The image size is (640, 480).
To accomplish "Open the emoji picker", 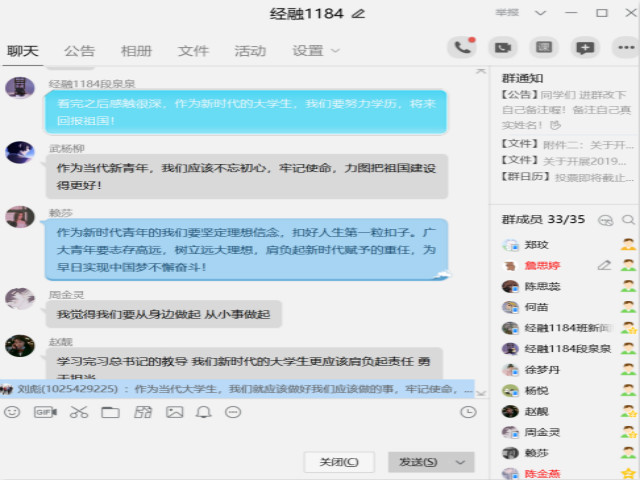I will click(x=12, y=412).
